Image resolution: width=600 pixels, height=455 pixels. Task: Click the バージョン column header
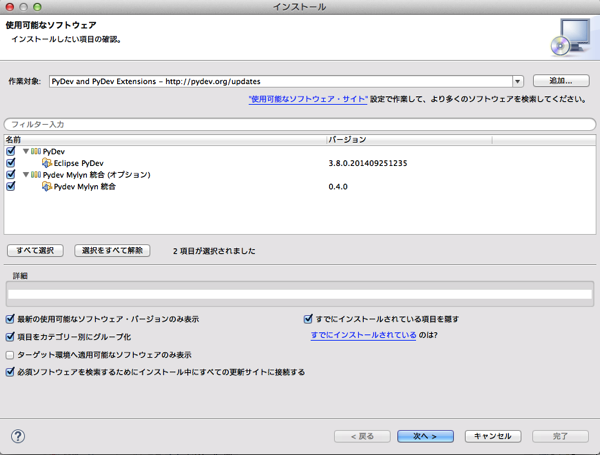click(x=409, y=140)
